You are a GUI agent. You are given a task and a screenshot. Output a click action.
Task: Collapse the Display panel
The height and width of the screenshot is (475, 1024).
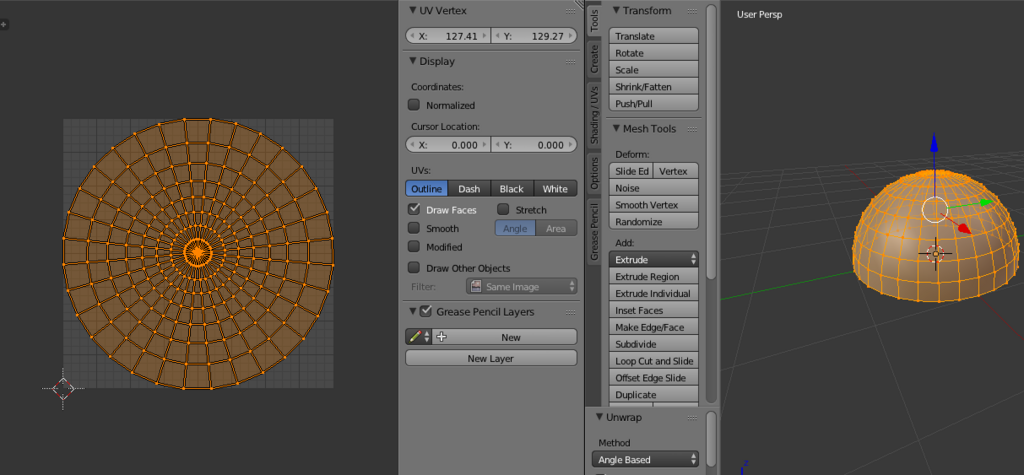pyautogui.click(x=413, y=61)
